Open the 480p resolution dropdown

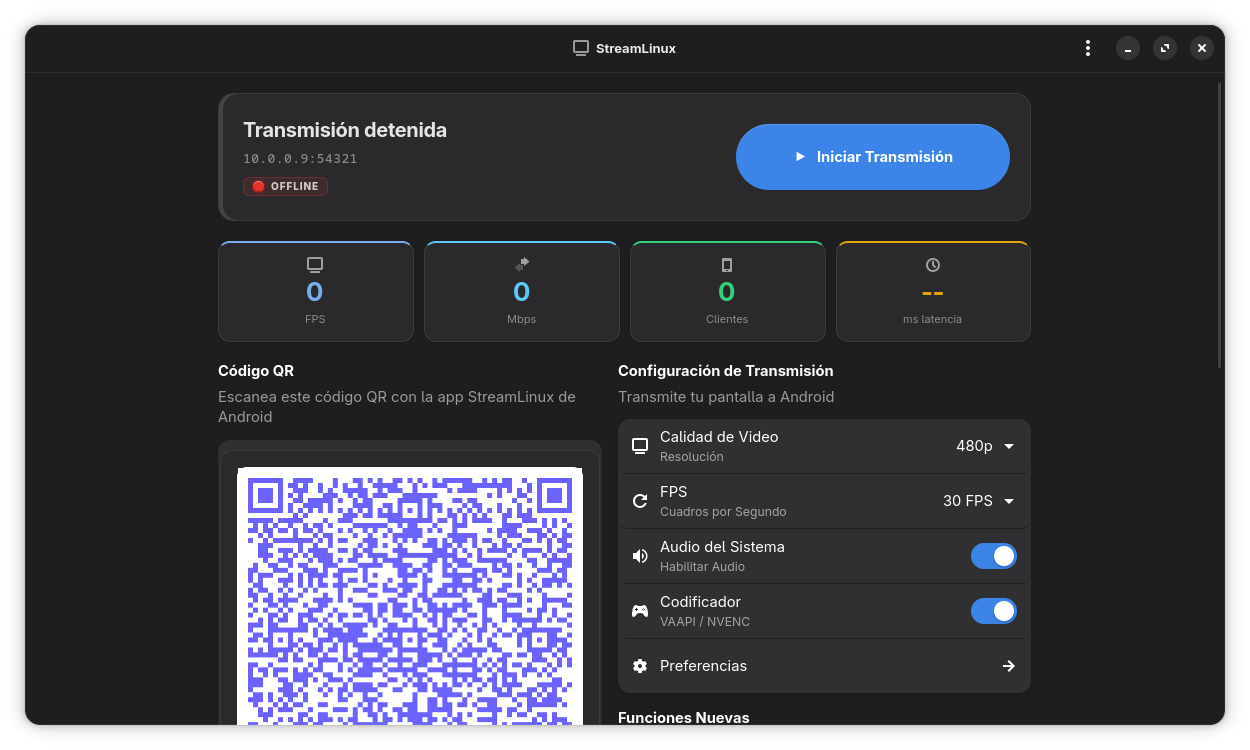tap(985, 446)
